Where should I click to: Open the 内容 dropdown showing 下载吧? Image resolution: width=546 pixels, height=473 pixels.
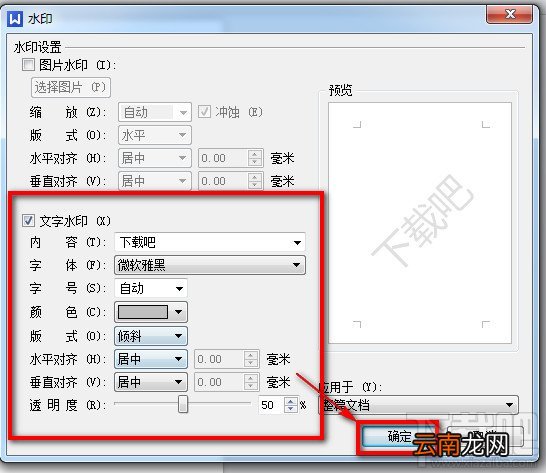point(210,242)
